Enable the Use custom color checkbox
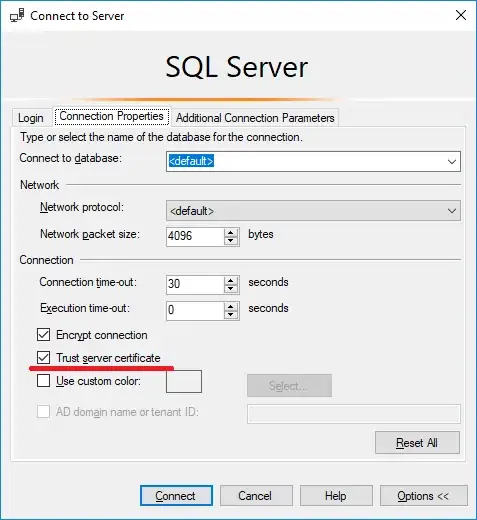The height and width of the screenshot is (520, 477). [x=44, y=380]
